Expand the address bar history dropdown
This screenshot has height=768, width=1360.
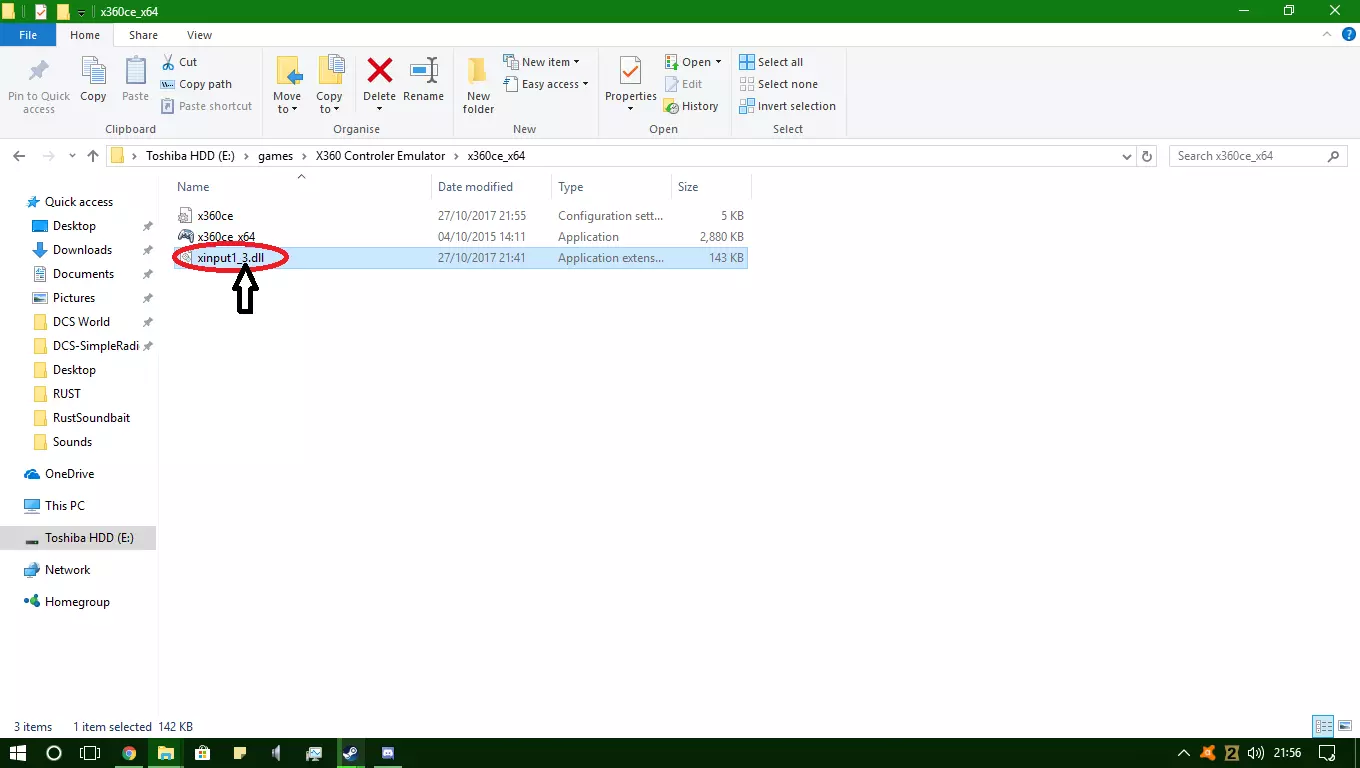(1126, 156)
